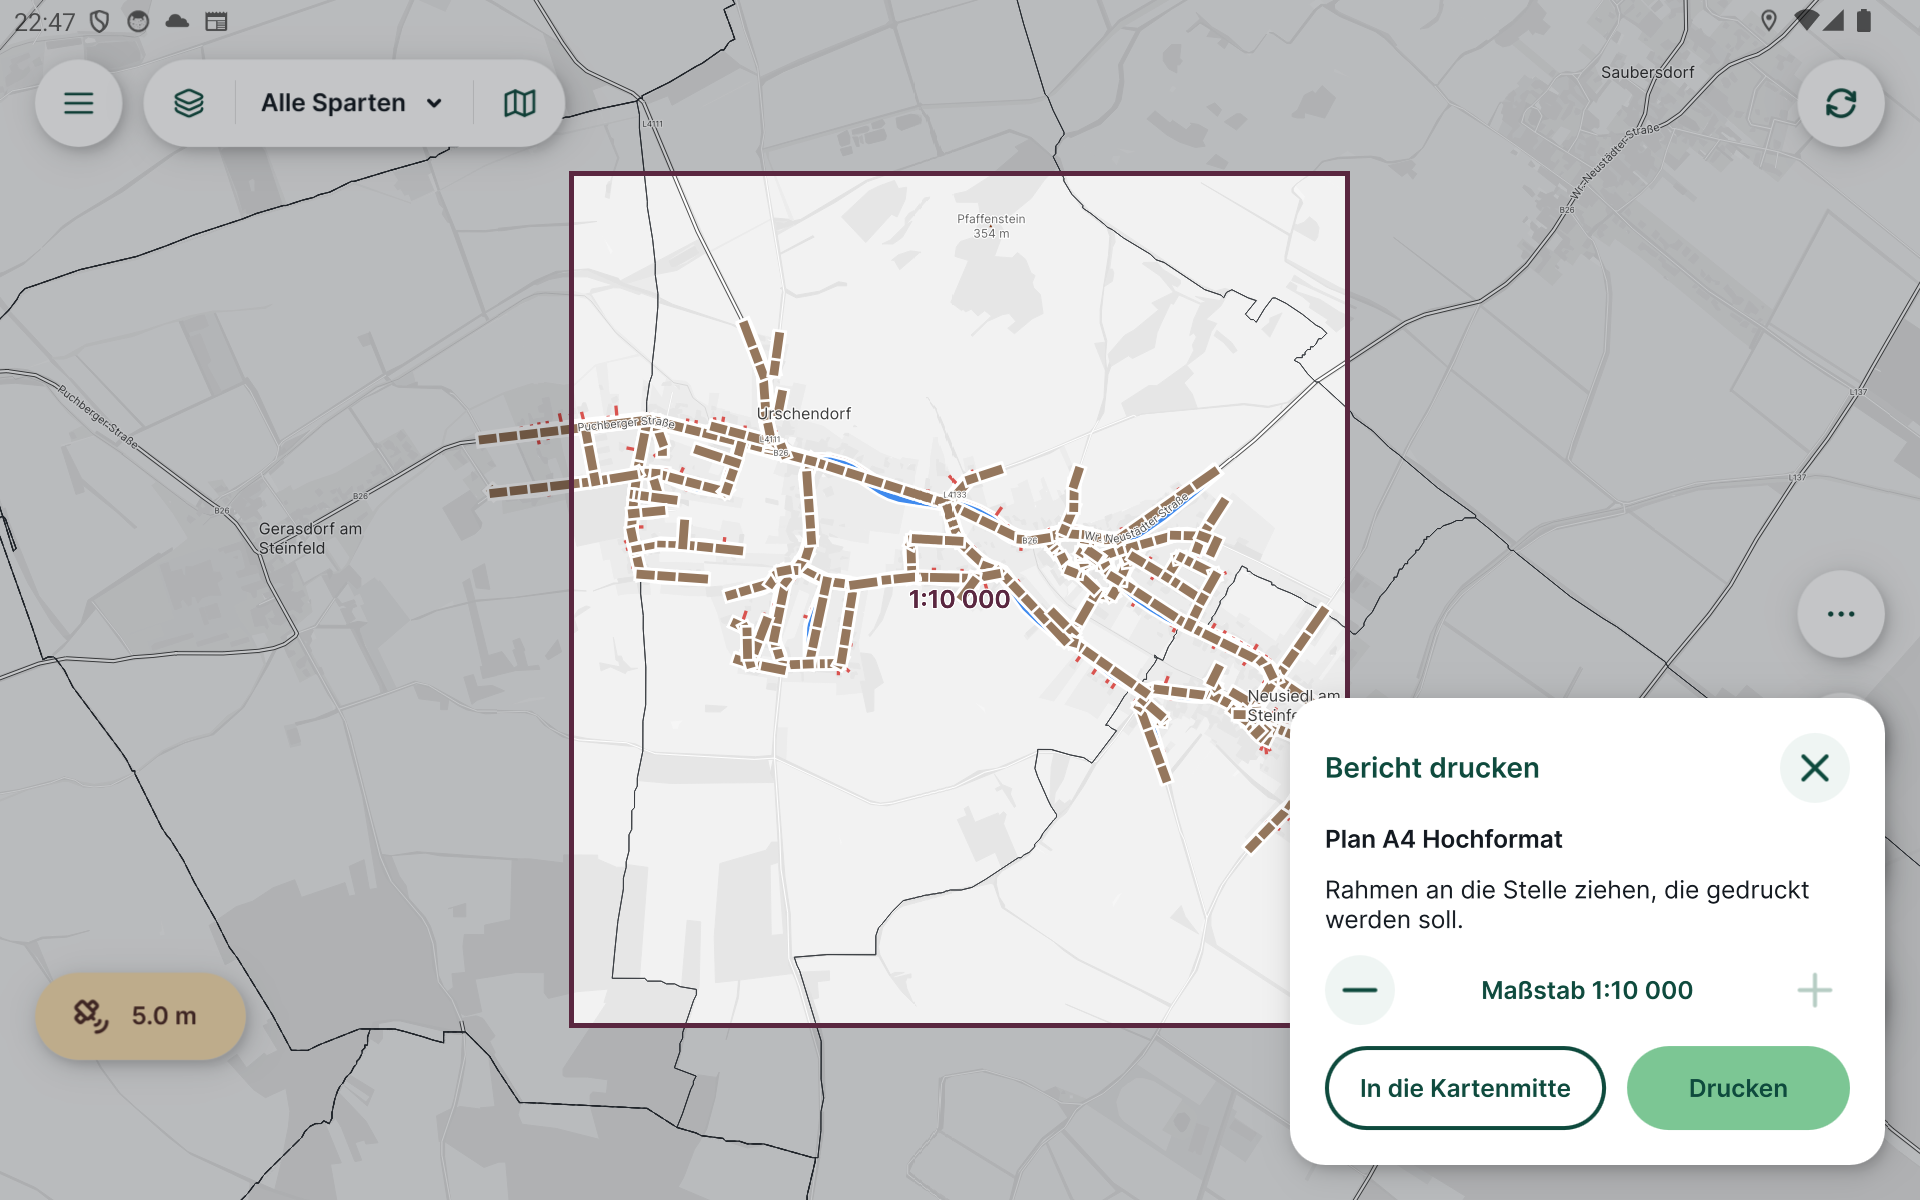Image resolution: width=1920 pixels, height=1200 pixels.
Task: Tap the Saubersdorf place label
Action: coord(1647,73)
